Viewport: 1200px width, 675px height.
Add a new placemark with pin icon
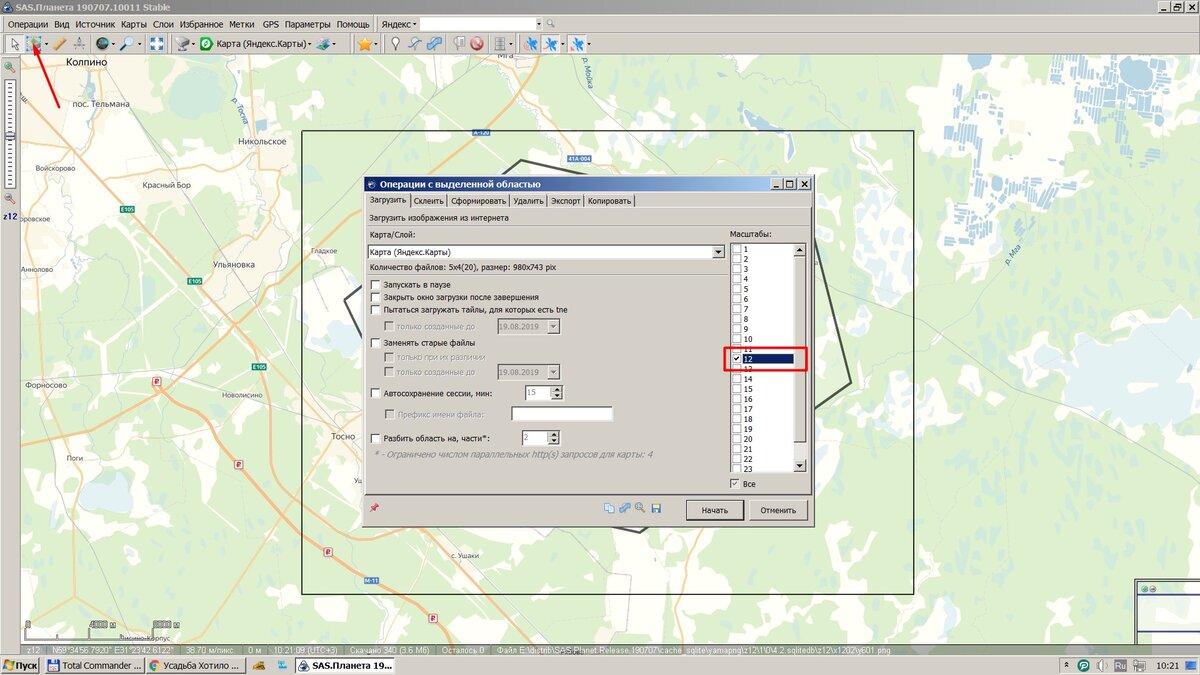coord(395,44)
